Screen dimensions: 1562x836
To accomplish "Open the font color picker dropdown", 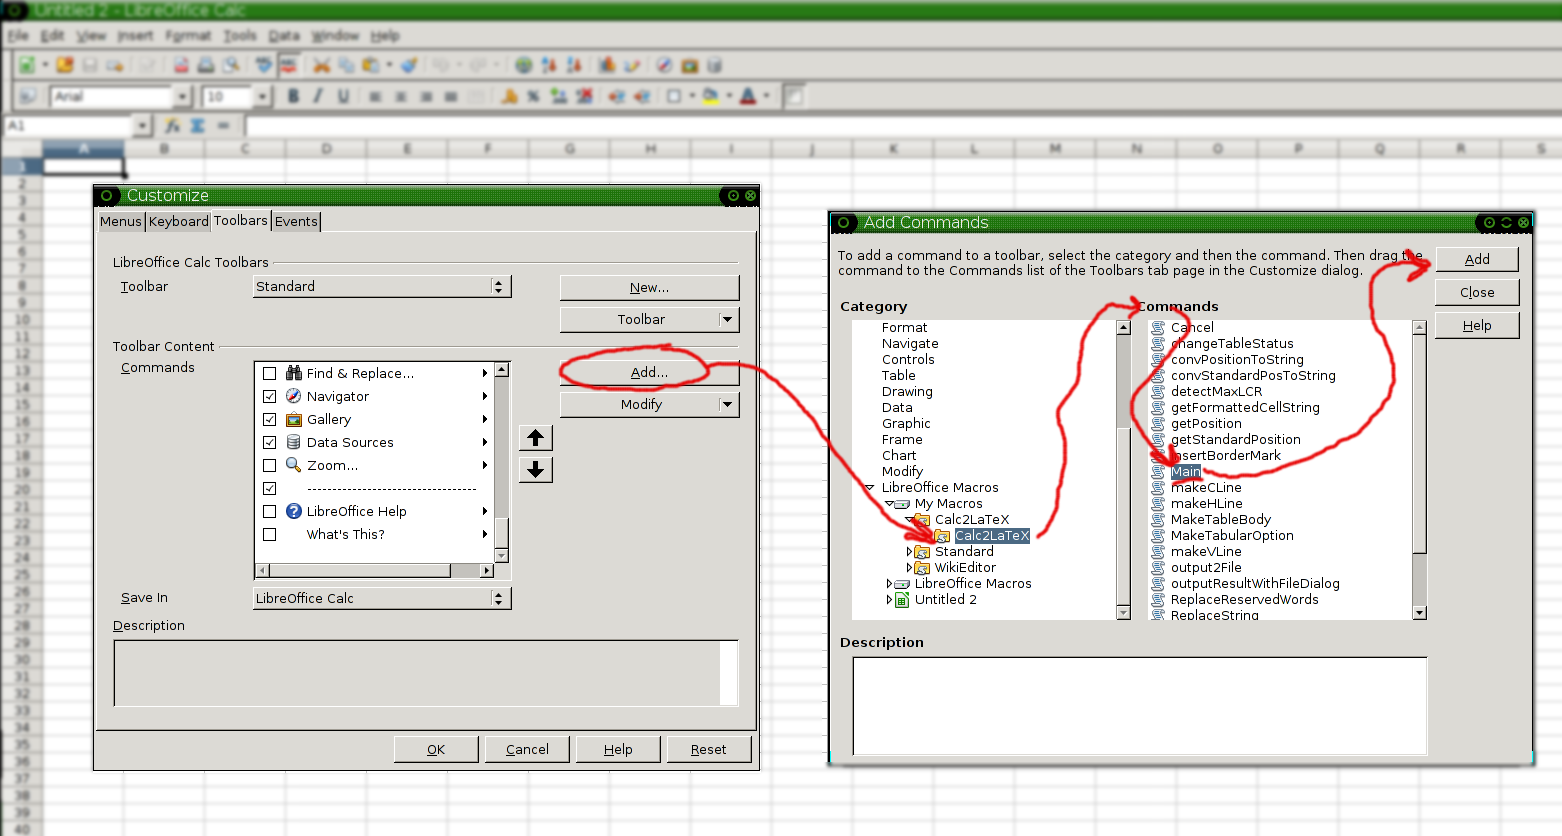I will click(767, 96).
